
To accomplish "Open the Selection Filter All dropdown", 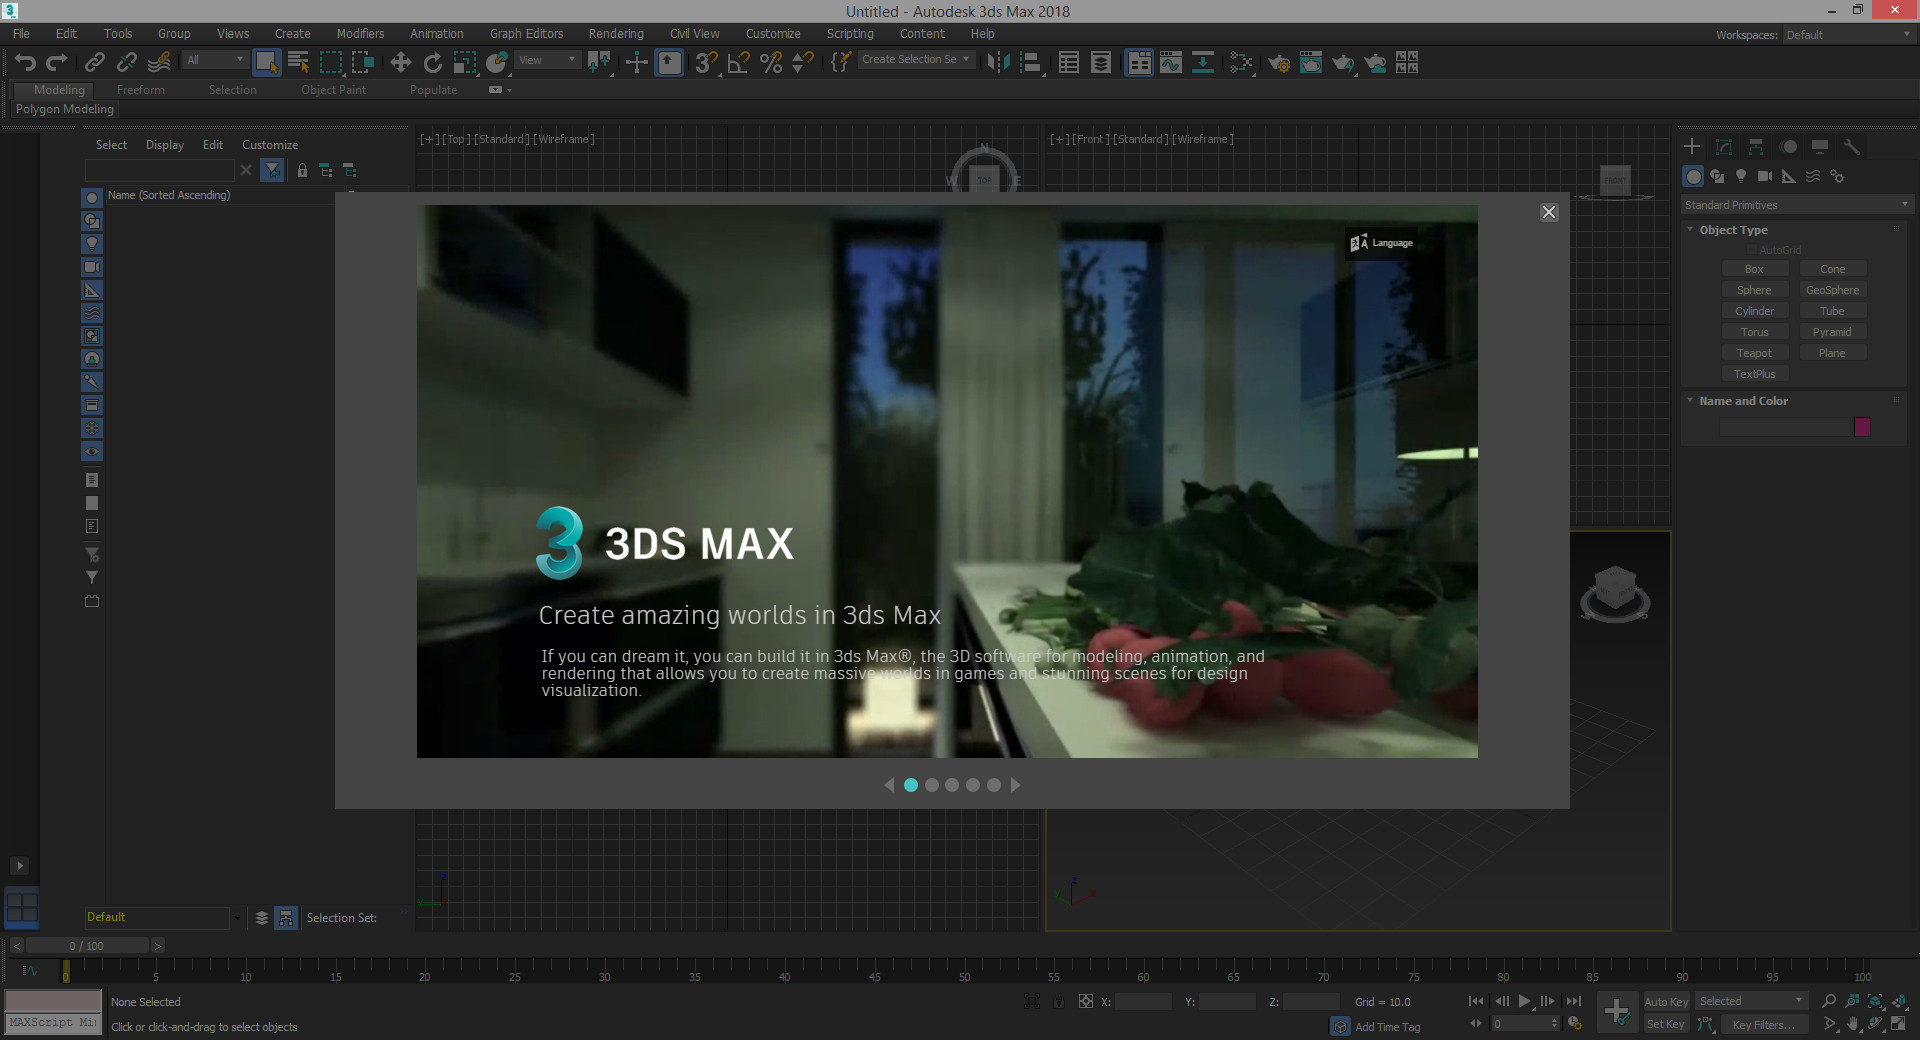I will [215, 60].
